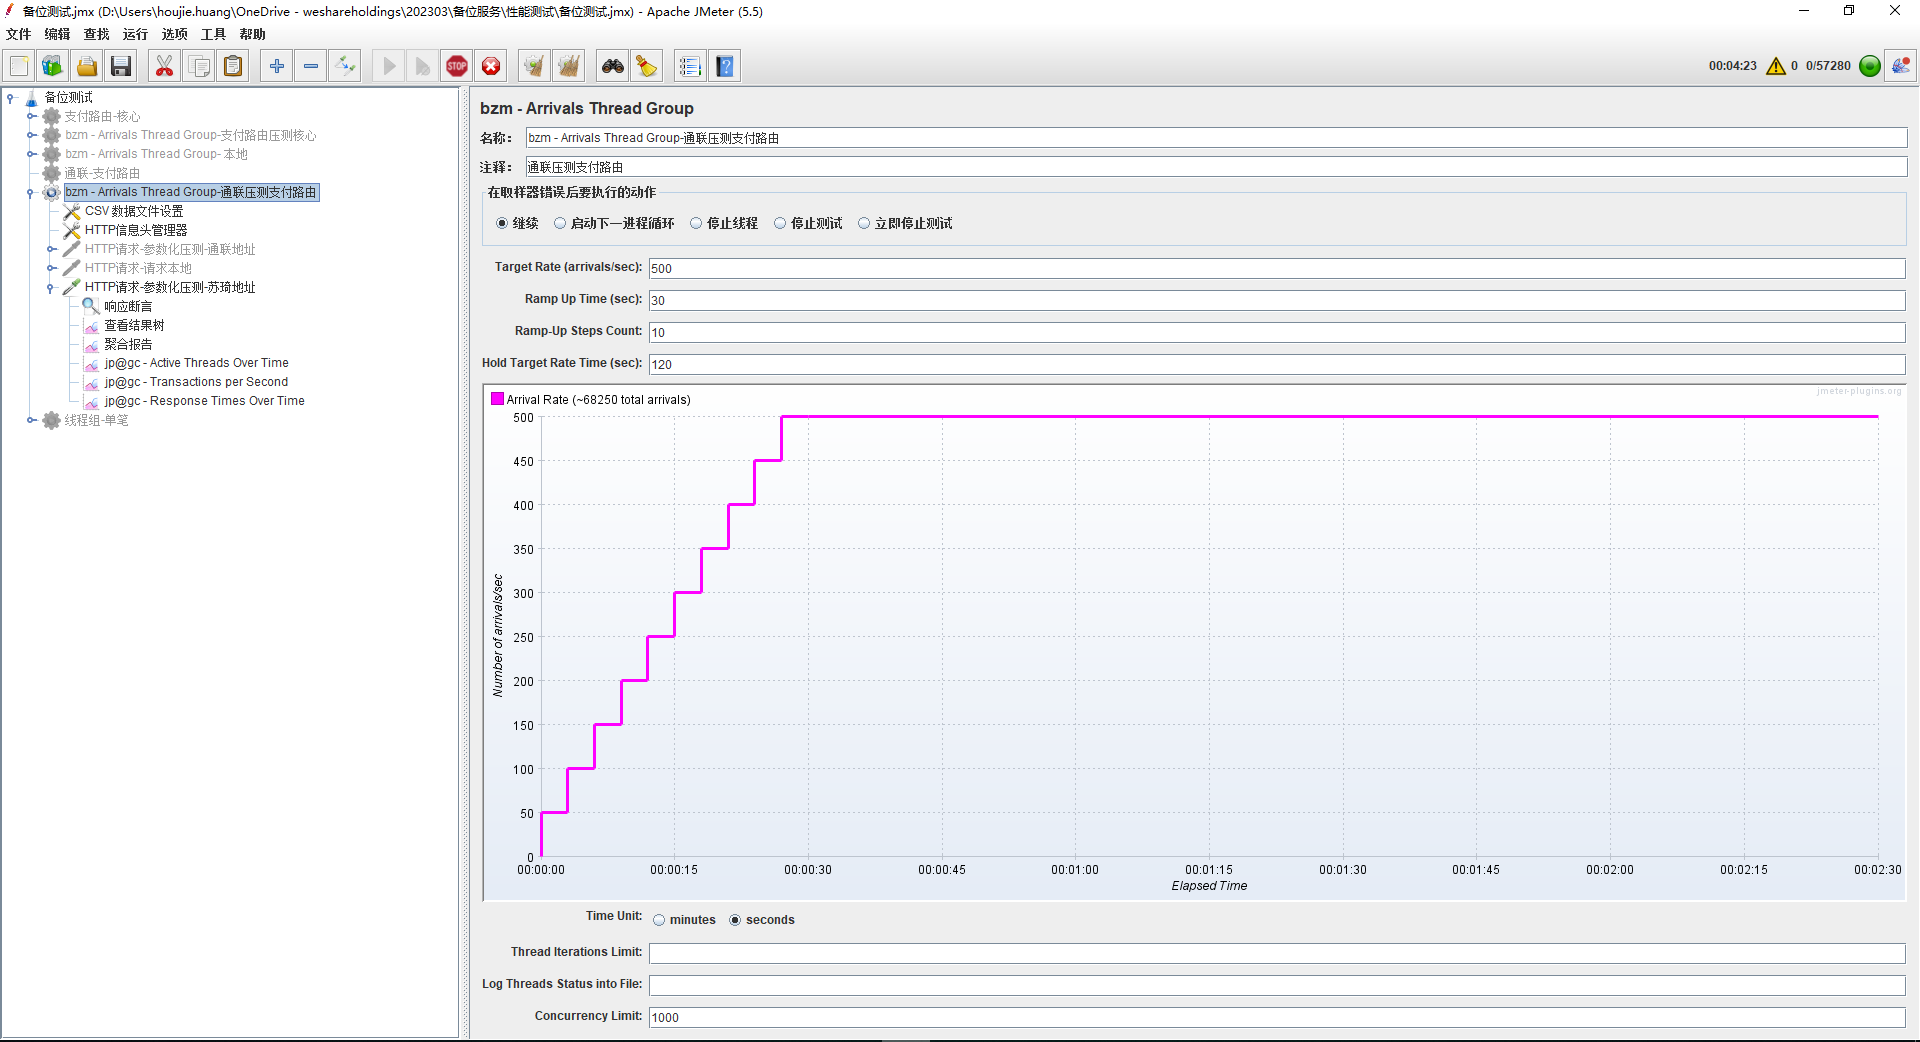
Task: Open Templates toolbar icon
Action: coord(53,66)
